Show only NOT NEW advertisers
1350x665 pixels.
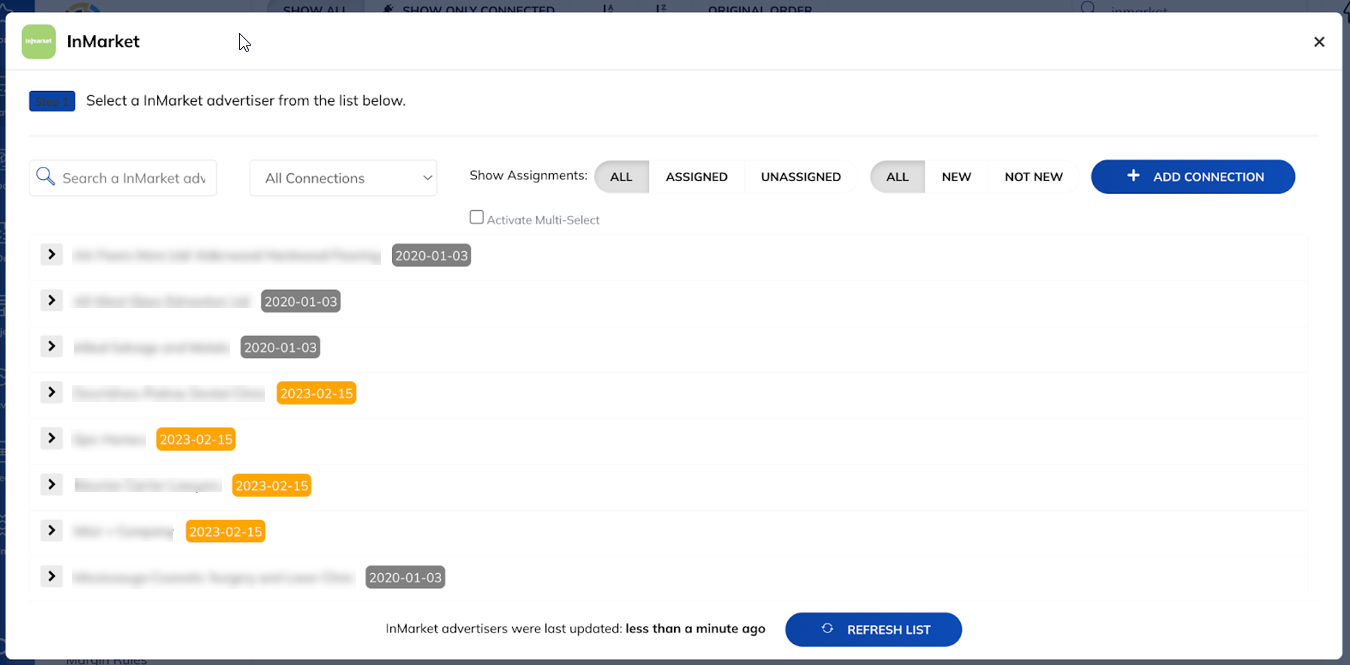pyautogui.click(x=1034, y=177)
